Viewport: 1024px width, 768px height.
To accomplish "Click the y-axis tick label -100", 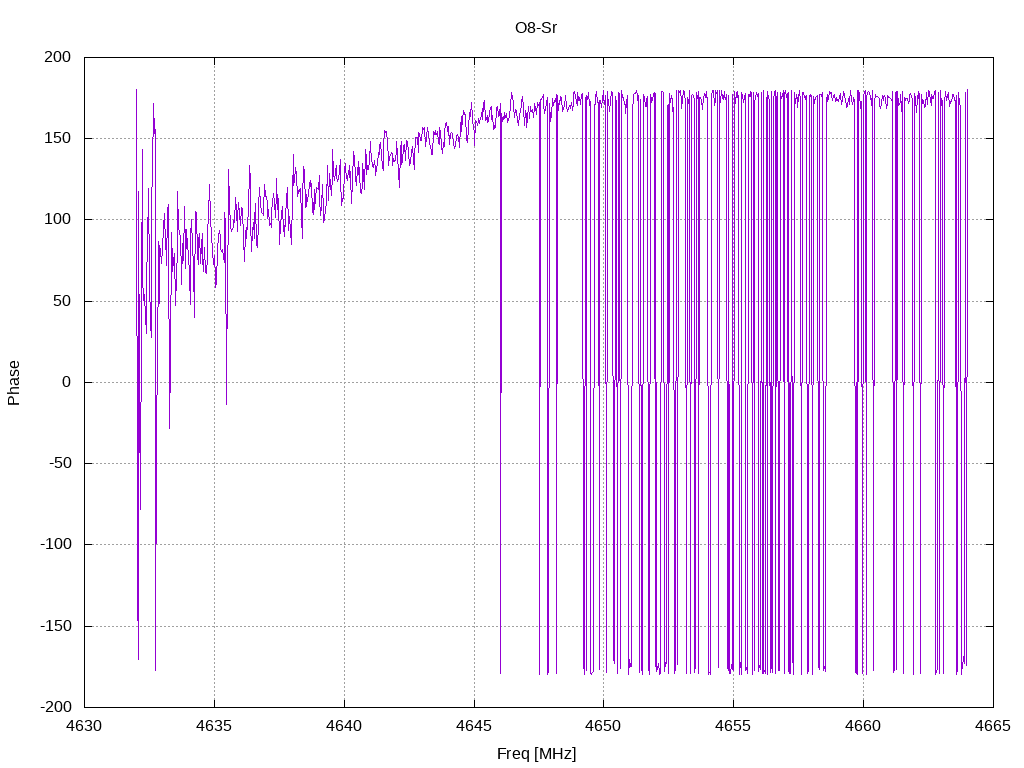I will (56, 544).
